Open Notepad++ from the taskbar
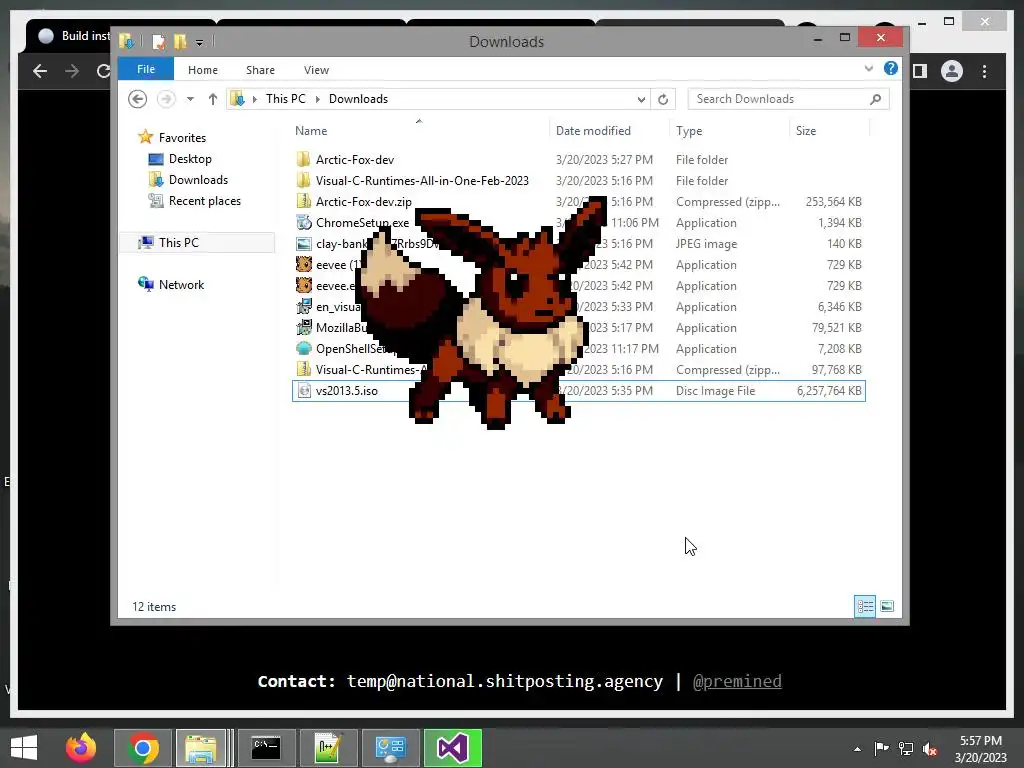Viewport: 1024px width, 768px height. click(x=327, y=748)
